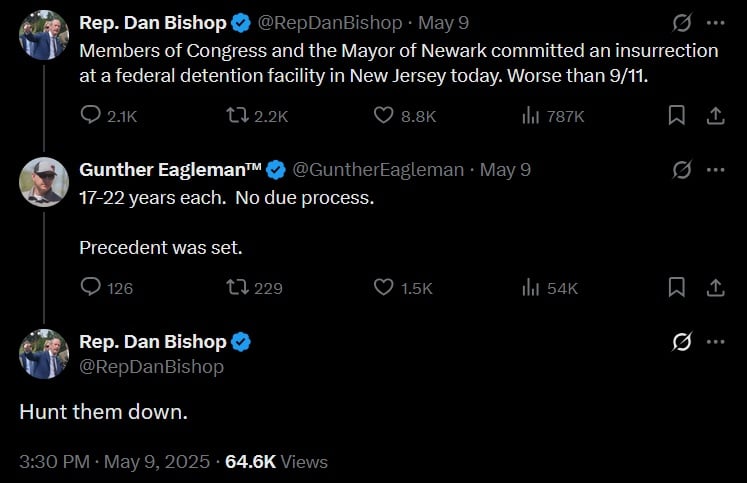Bookmark Dan Bishop's first tweet
Screen dimensions: 747x483
point(677,116)
